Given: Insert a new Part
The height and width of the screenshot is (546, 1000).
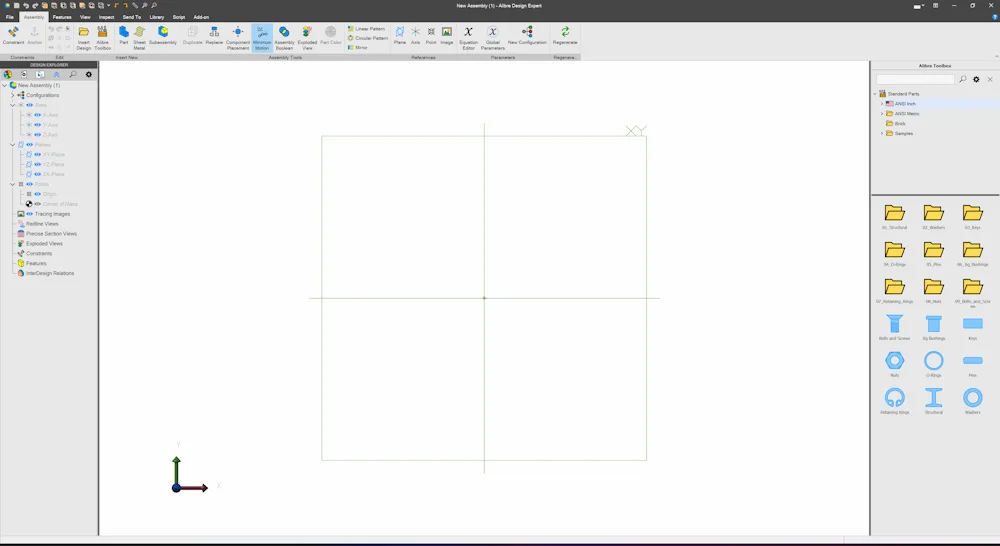Looking at the screenshot, I should [x=124, y=36].
